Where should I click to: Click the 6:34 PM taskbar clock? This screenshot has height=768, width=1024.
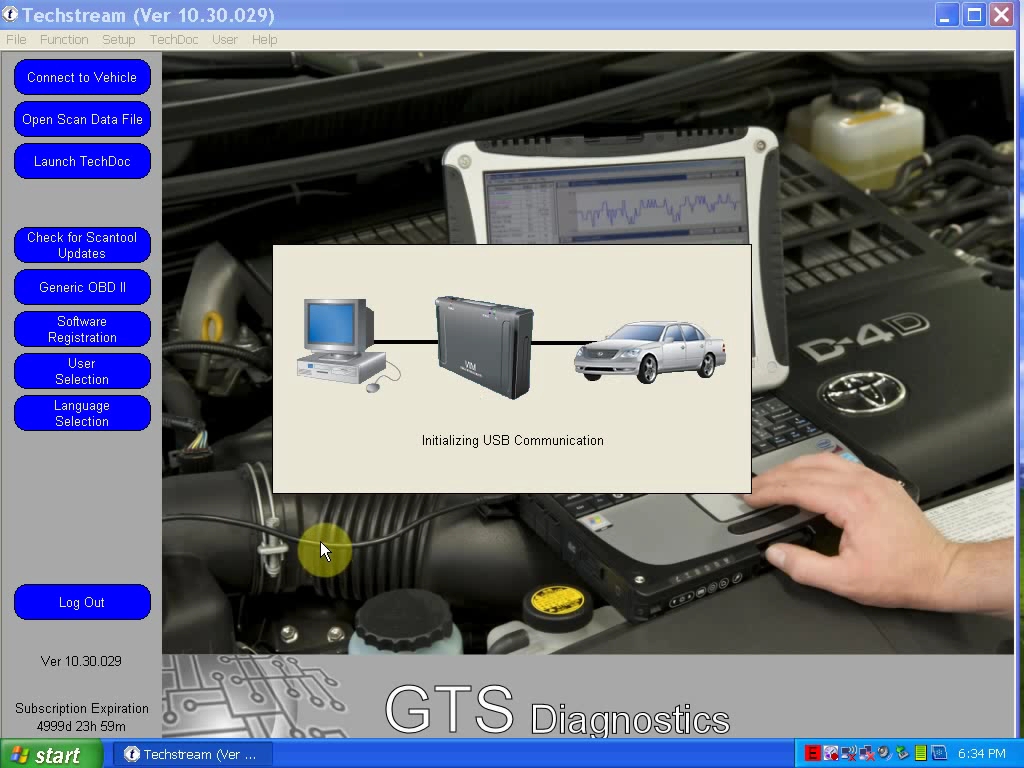[x=982, y=754]
